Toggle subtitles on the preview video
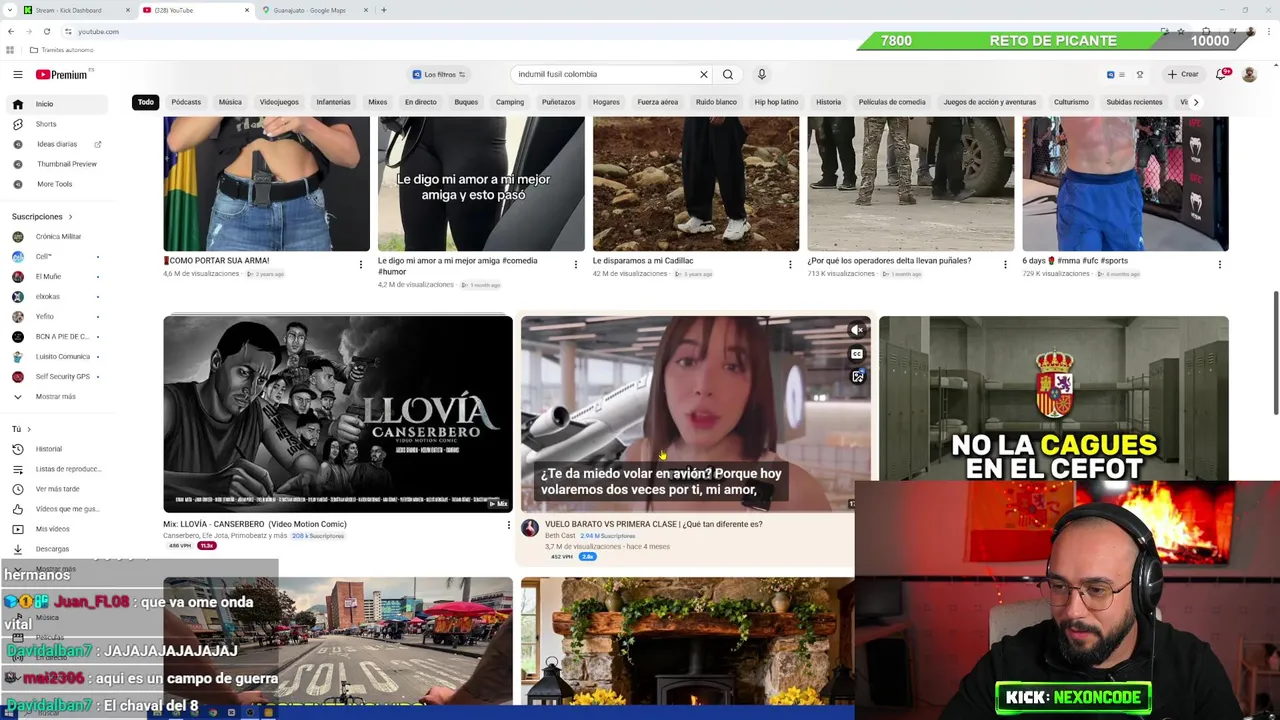 [x=857, y=354]
